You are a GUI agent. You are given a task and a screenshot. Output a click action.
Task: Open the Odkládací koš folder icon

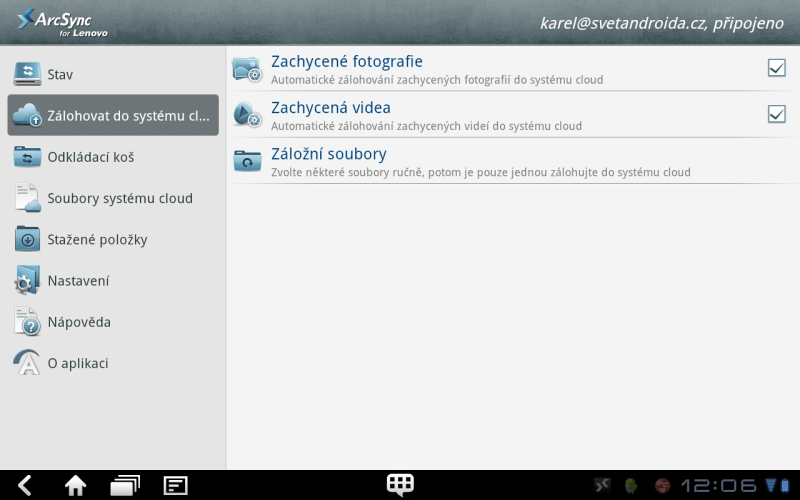(28, 157)
